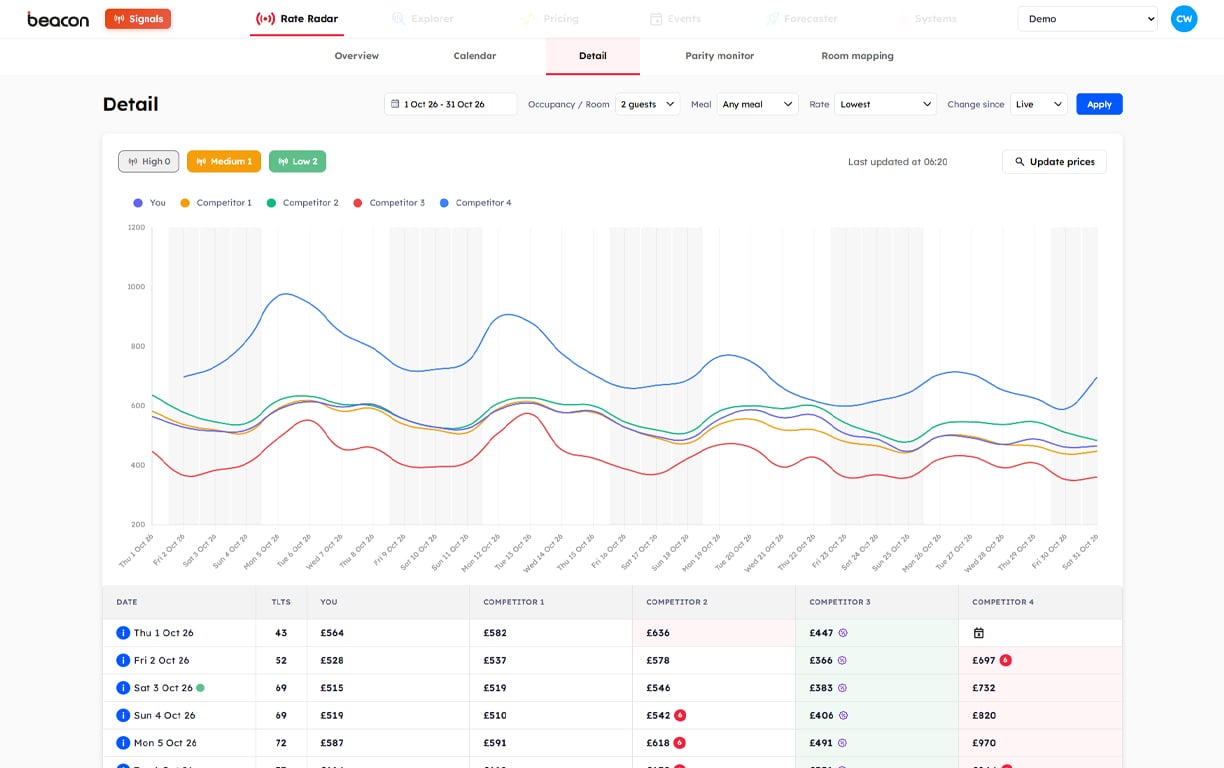Click the purple icon next to £491
This screenshot has height=768, width=1224.
[x=842, y=743]
